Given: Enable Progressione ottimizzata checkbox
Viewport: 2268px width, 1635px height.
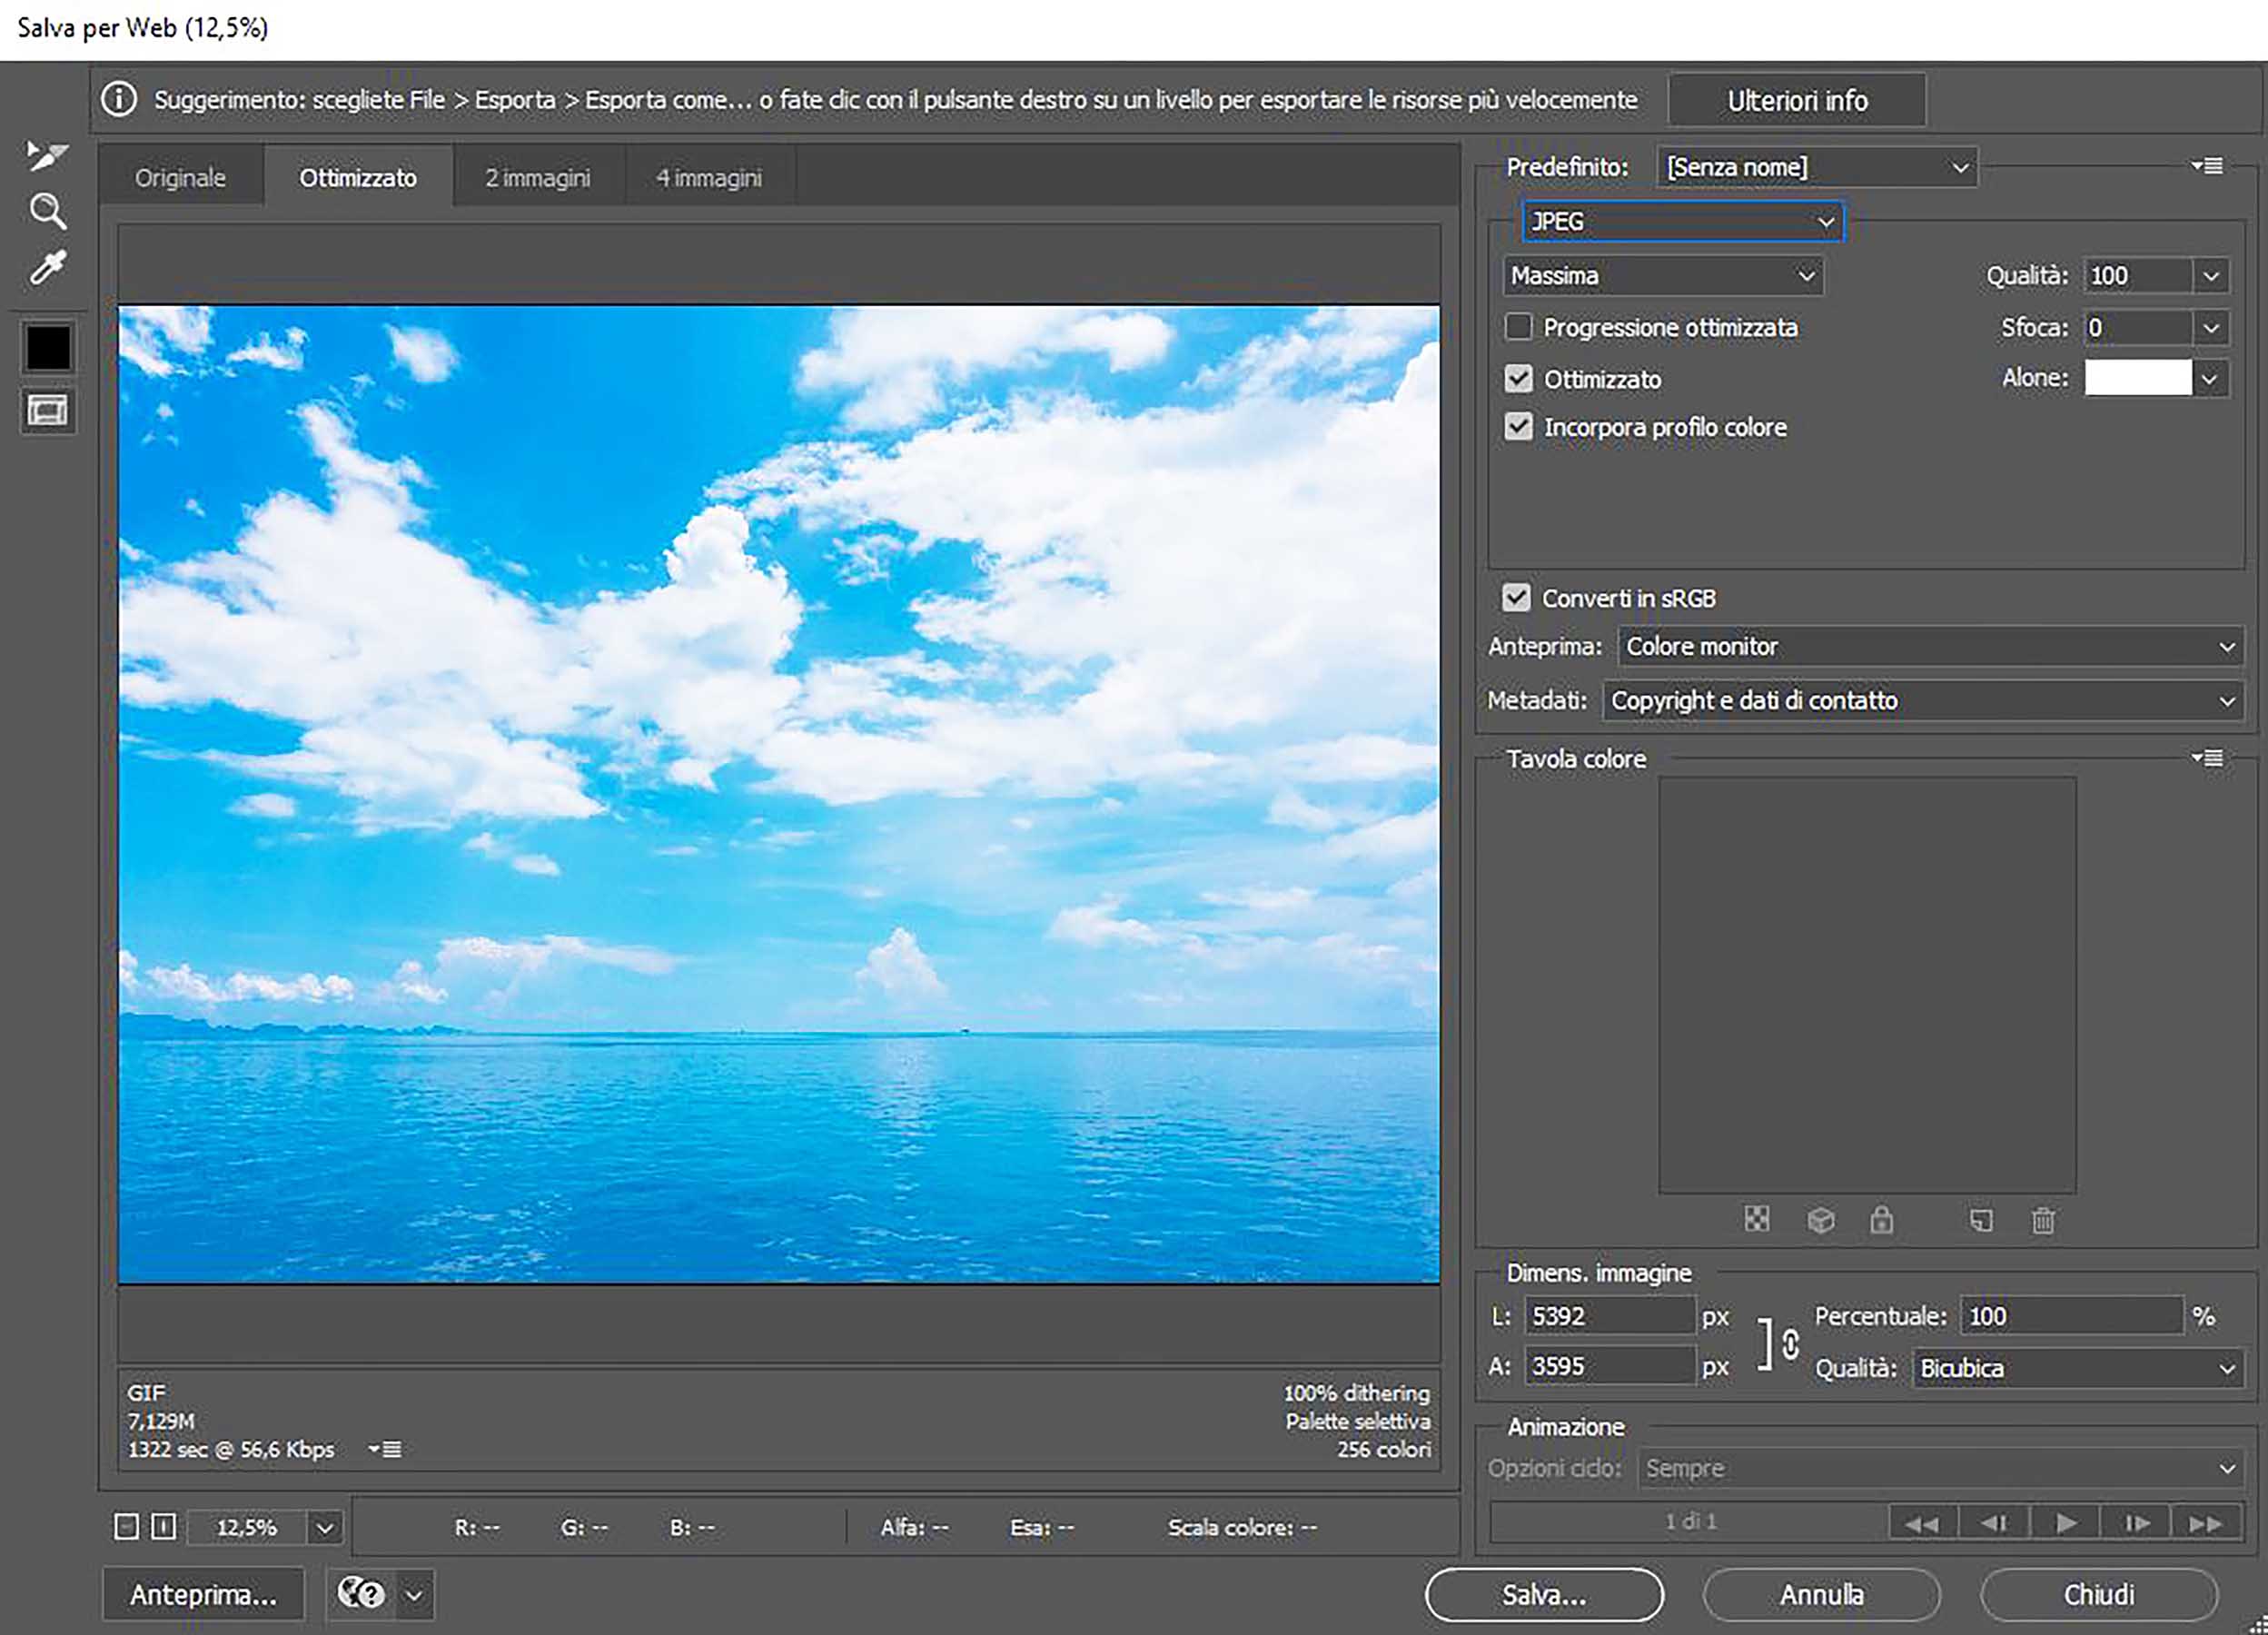Looking at the screenshot, I should [x=1518, y=327].
